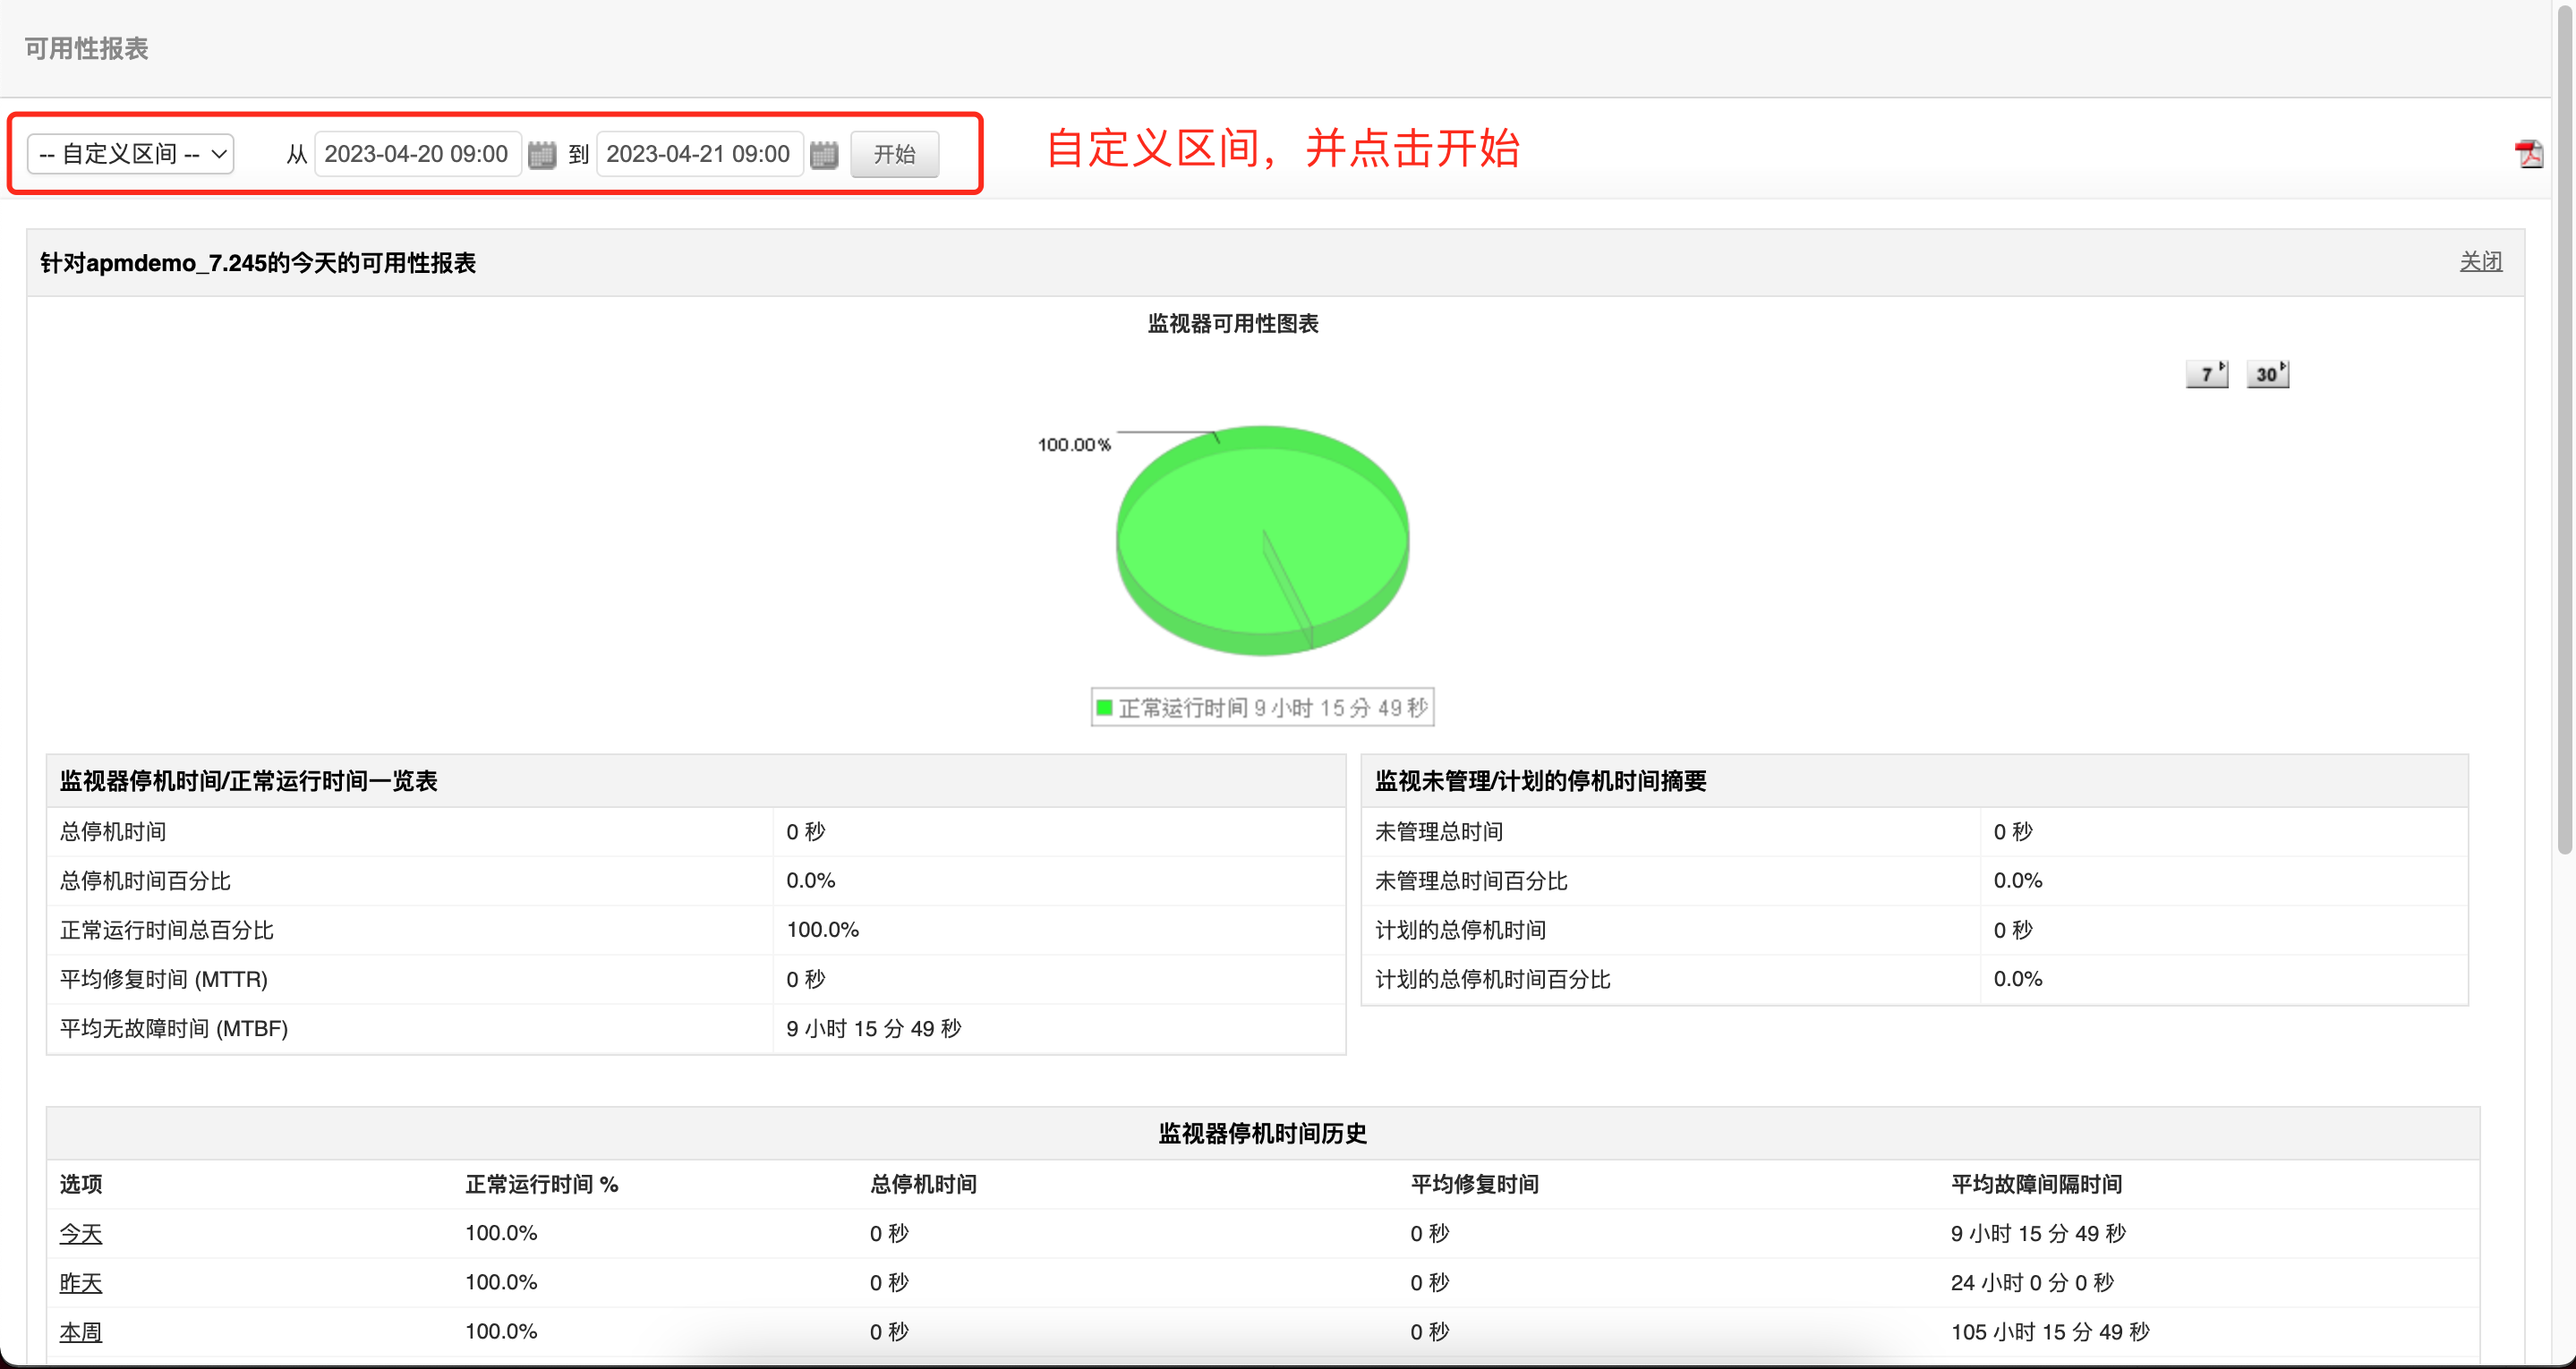This screenshot has height=1369, width=2576.
Task: Click the 100.00% pie chart label
Action: [x=1074, y=445]
